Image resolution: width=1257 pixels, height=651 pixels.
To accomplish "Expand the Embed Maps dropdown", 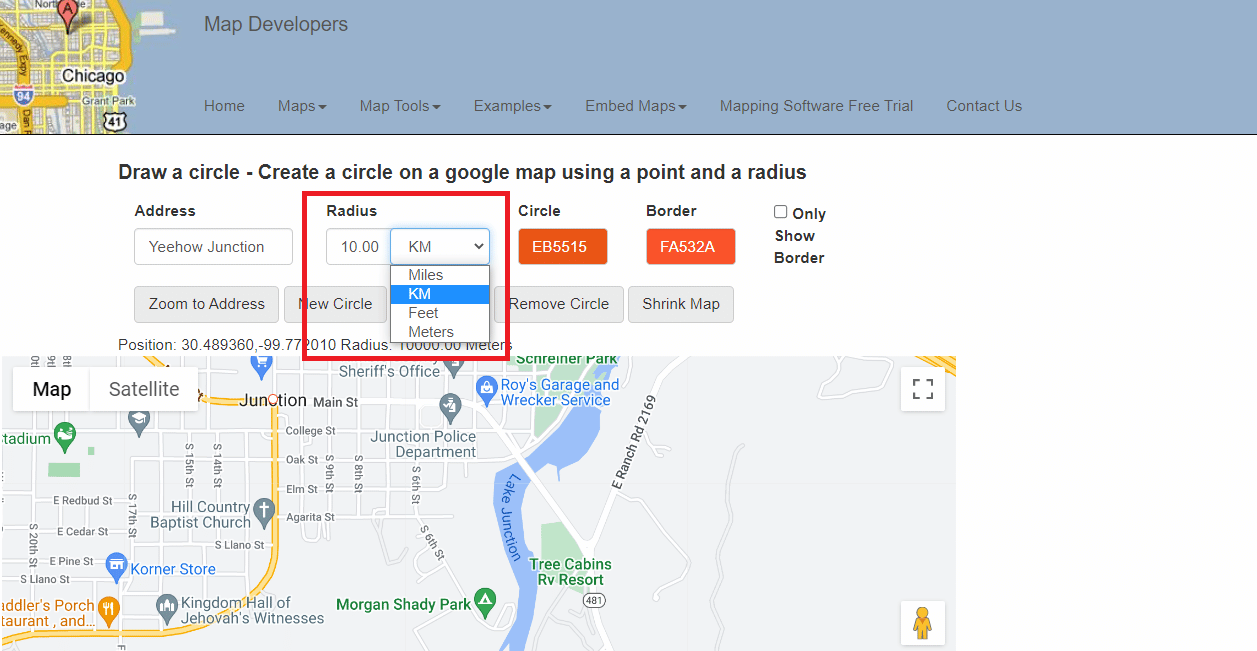I will click(x=635, y=105).
